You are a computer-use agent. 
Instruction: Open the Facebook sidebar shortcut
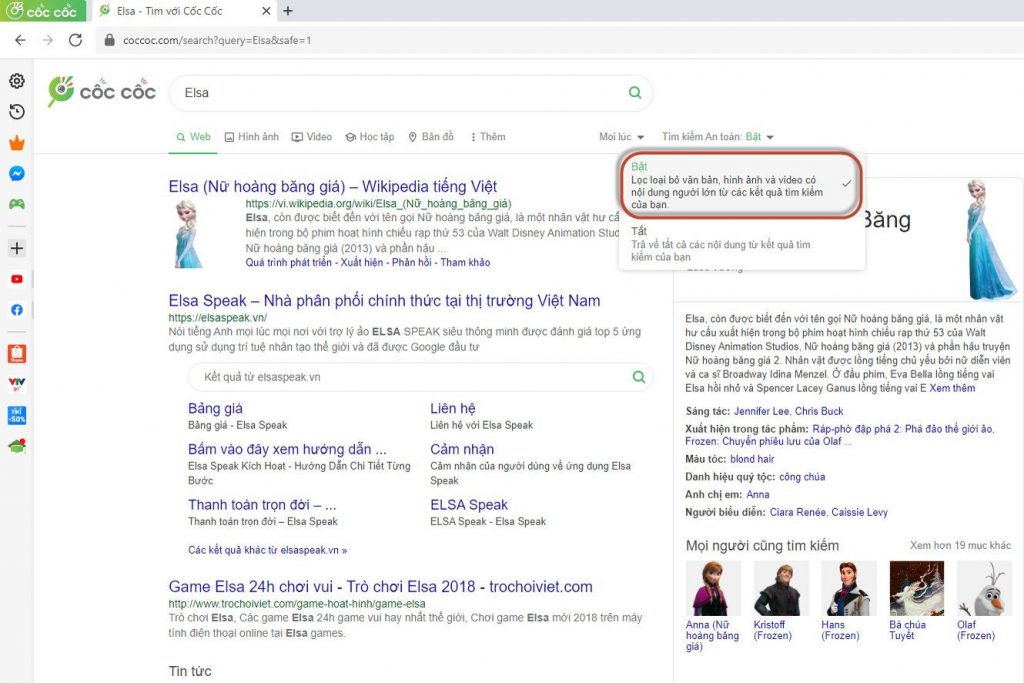17,310
